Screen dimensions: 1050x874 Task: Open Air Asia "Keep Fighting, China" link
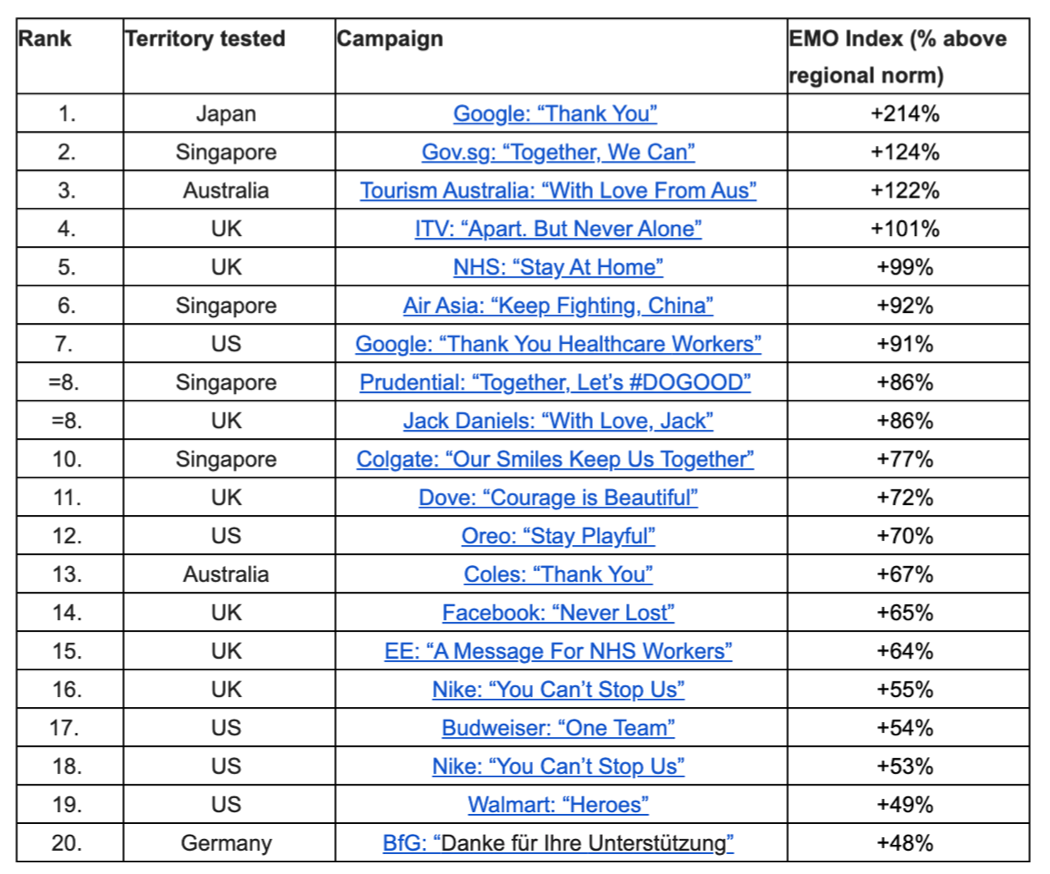pyautogui.click(x=558, y=305)
